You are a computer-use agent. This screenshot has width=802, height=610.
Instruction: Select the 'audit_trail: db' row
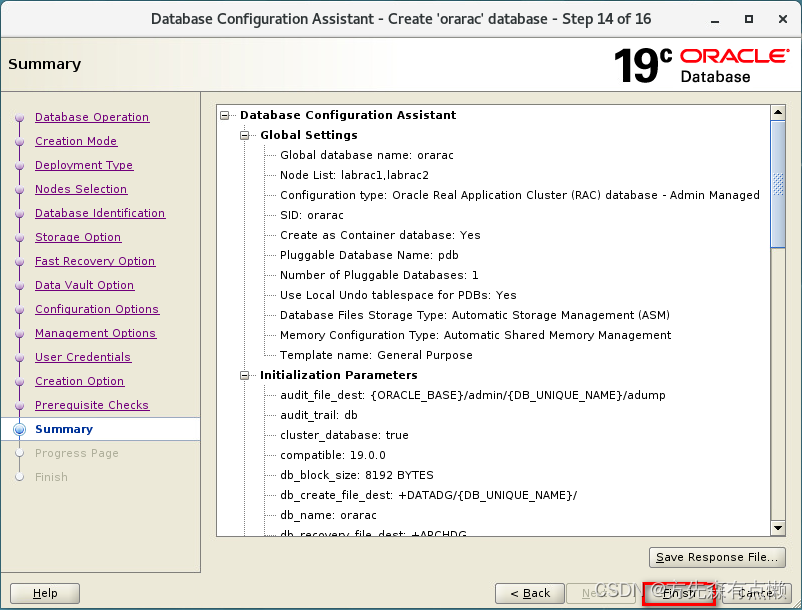pos(319,415)
